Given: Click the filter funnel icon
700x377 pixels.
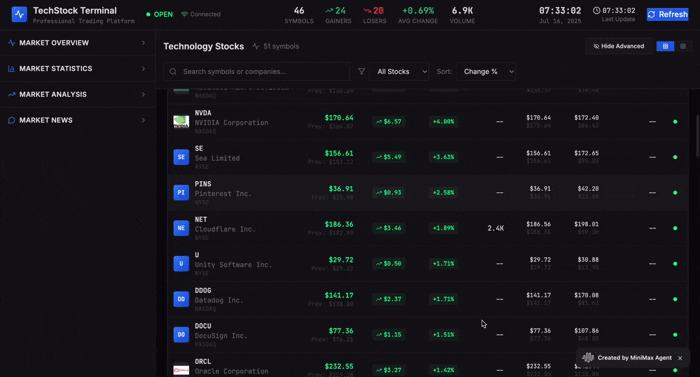Looking at the screenshot, I should point(362,71).
